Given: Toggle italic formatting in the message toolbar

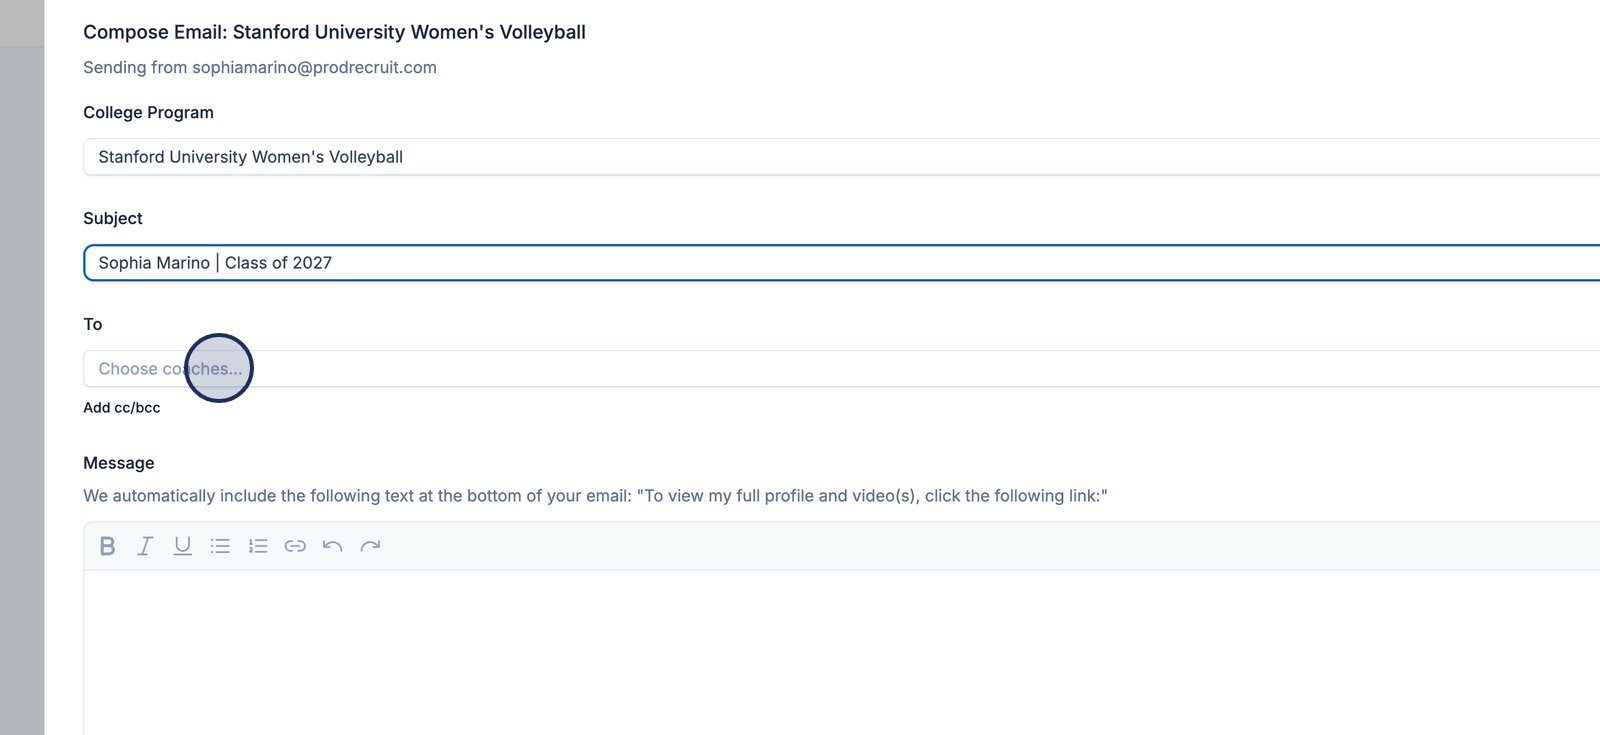Looking at the screenshot, I should coord(145,546).
